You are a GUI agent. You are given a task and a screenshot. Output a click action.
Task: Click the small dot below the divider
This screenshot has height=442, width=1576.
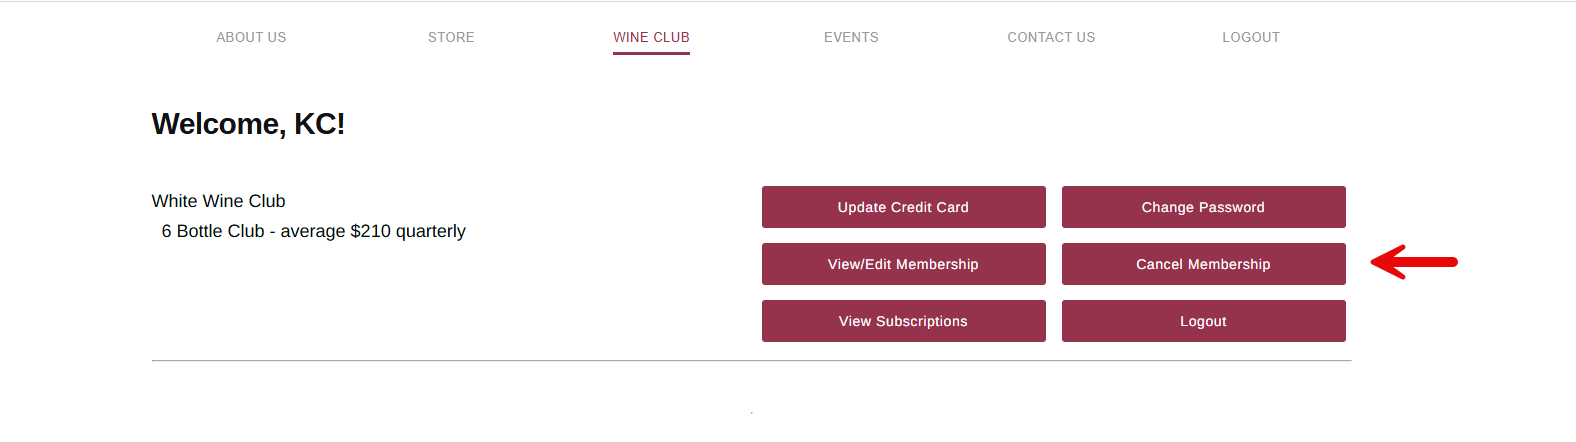pos(751,412)
